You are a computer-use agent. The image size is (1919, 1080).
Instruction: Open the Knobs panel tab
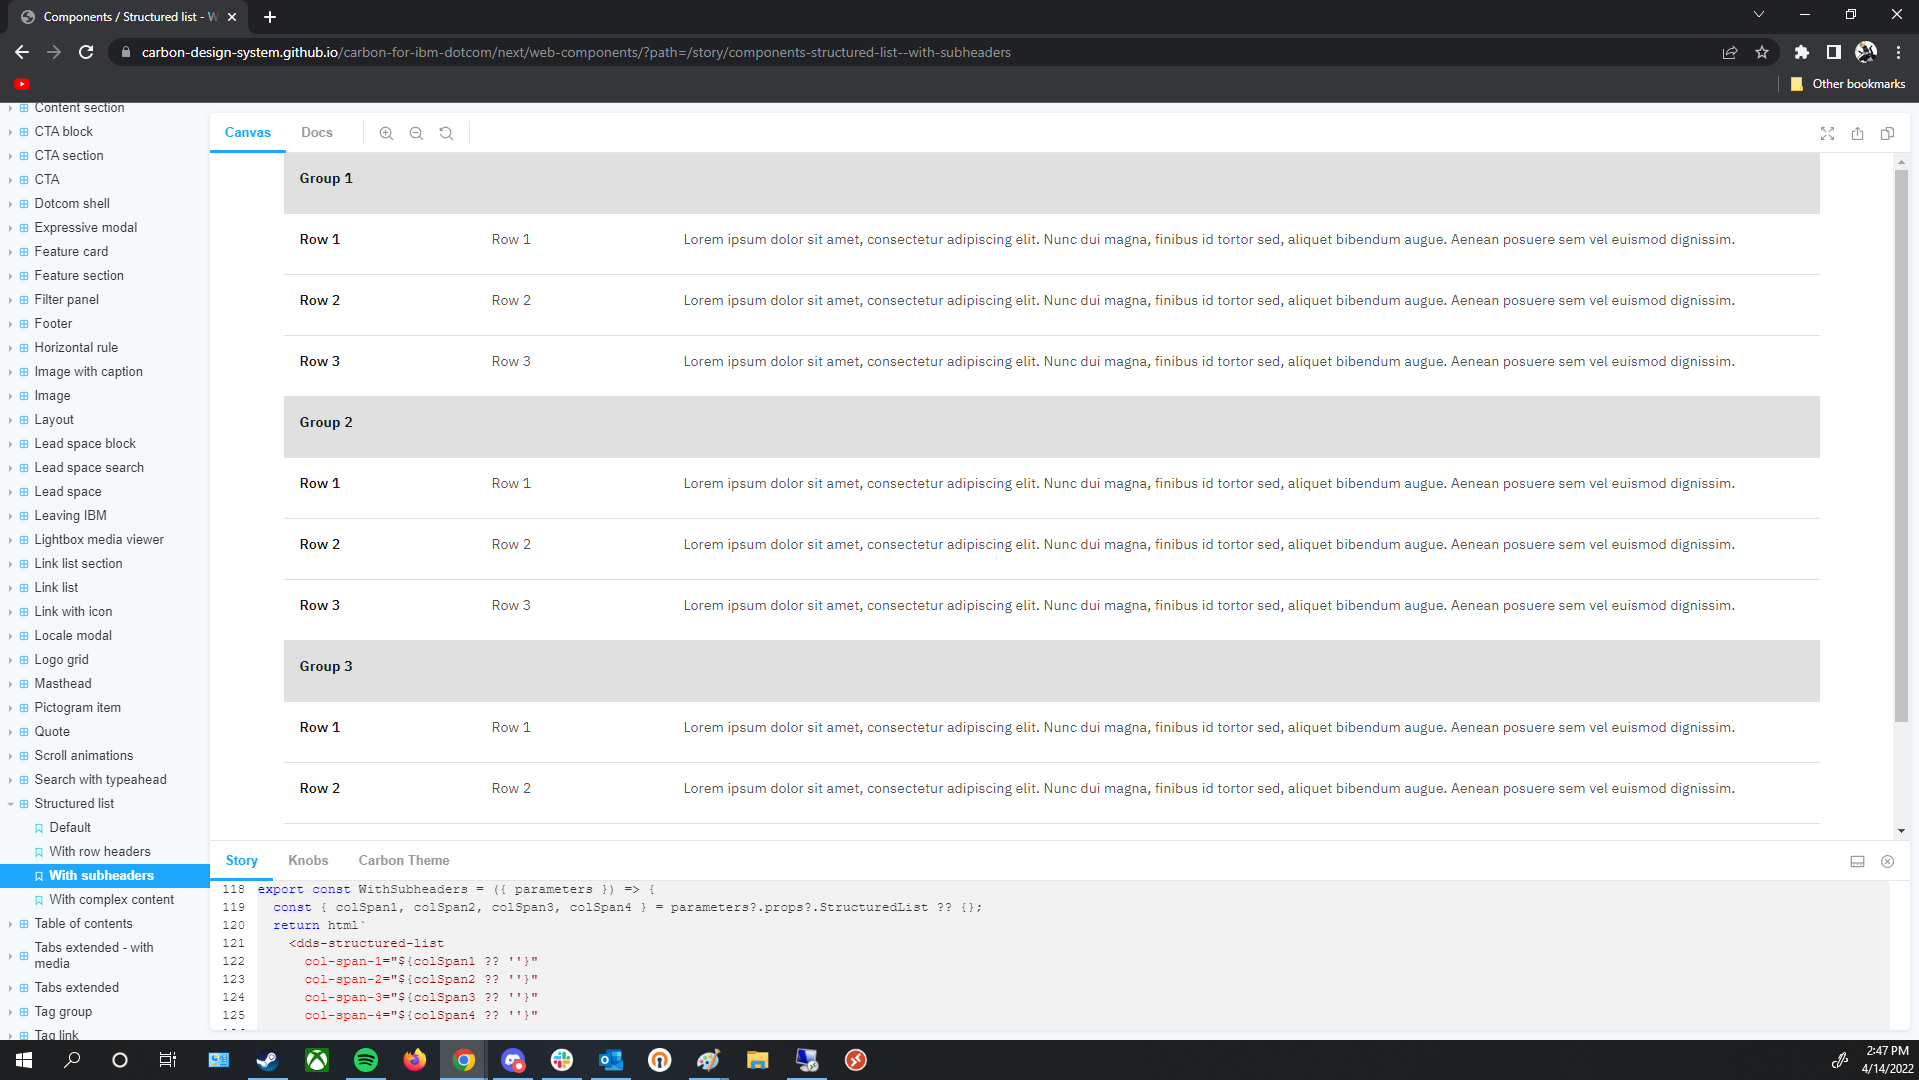(x=308, y=860)
